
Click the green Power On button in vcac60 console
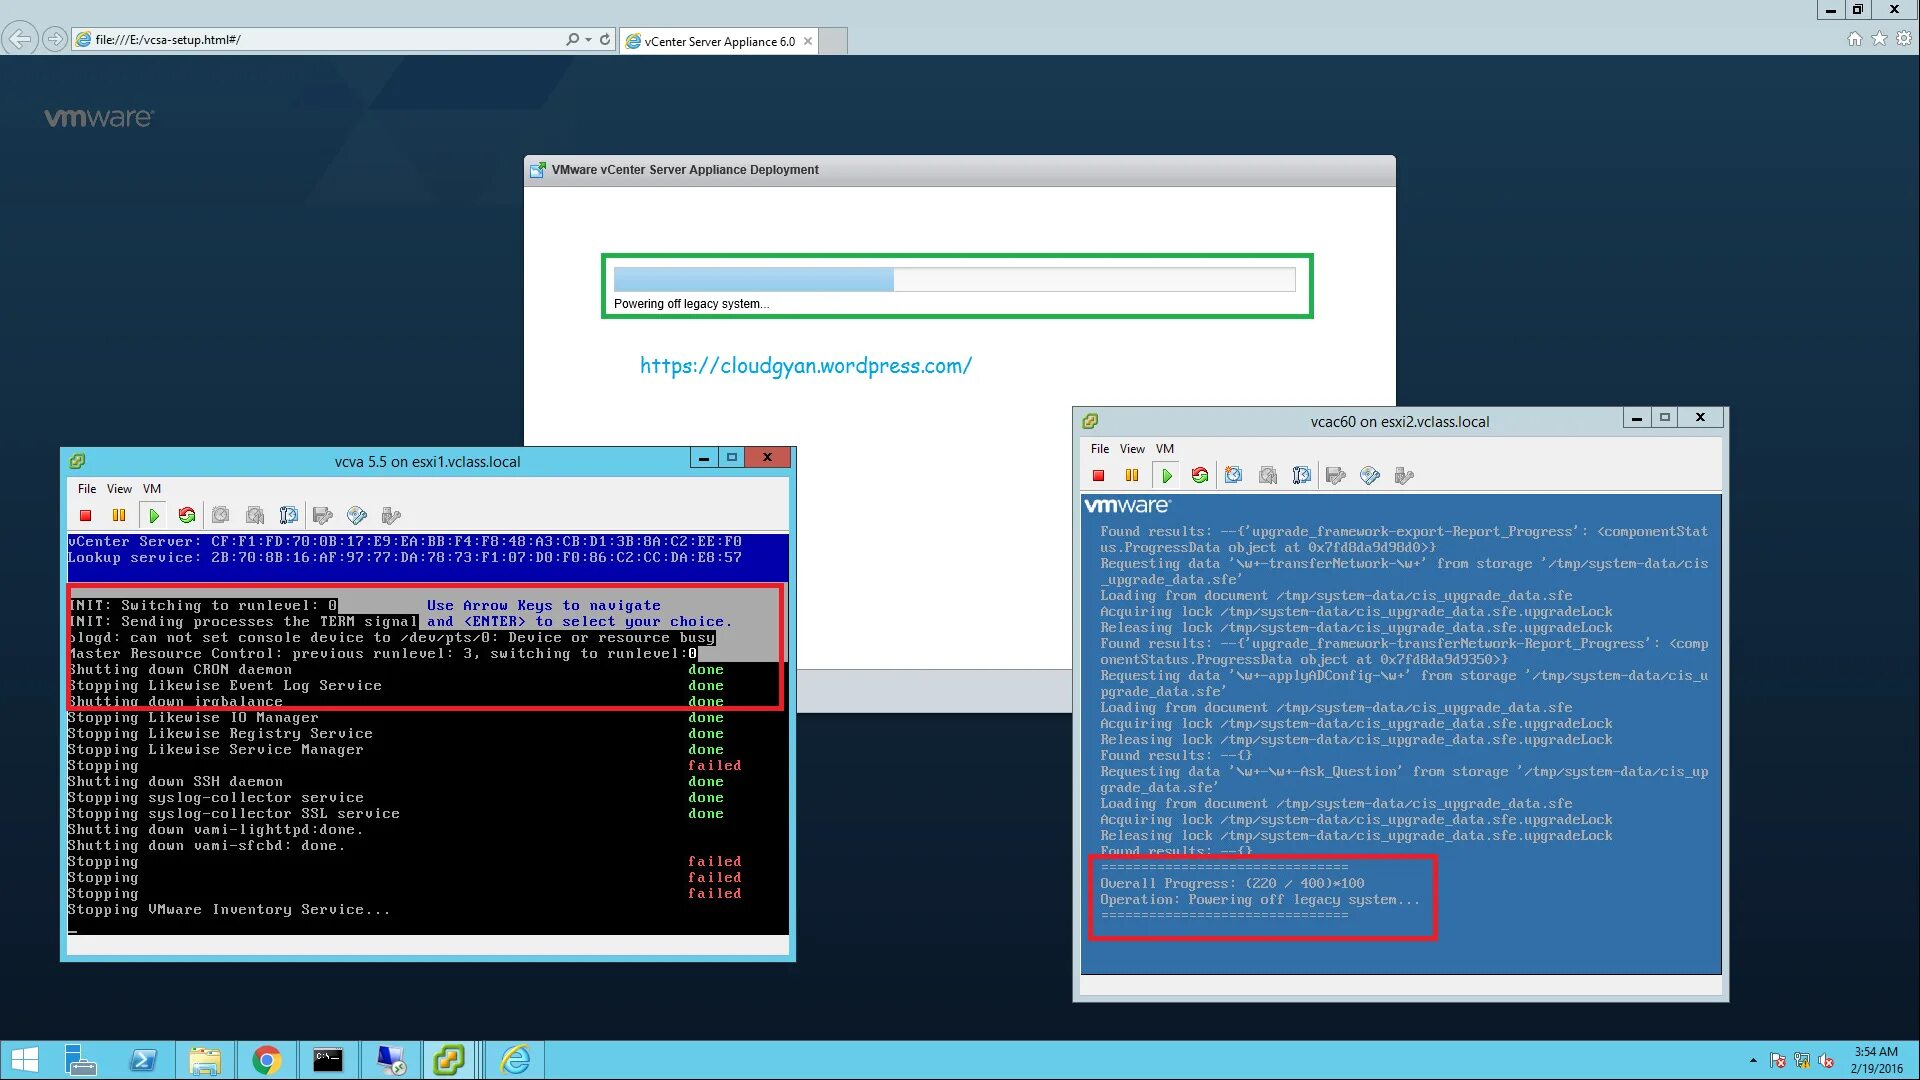click(x=1166, y=476)
